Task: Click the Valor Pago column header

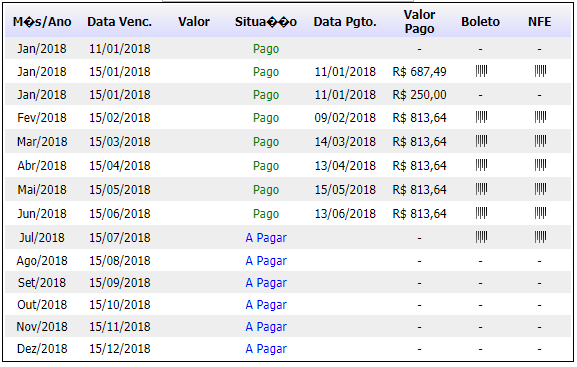Action: point(419,22)
